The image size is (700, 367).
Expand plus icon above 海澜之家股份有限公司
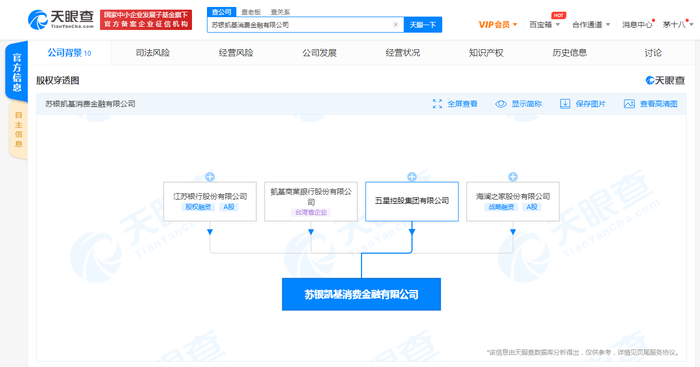[513, 177]
